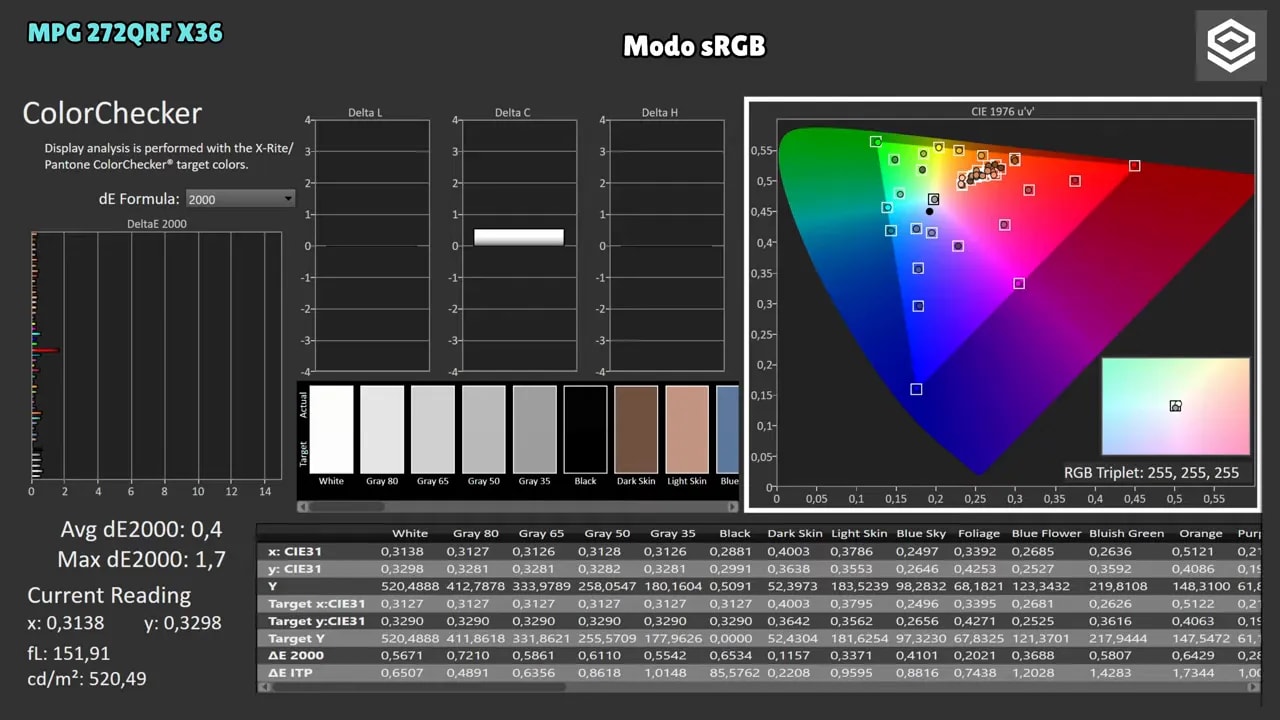1280x720 pixels.
Task: Click the ΔE ITP value 85,5762 for Black
Action: (x=735, y=673)
